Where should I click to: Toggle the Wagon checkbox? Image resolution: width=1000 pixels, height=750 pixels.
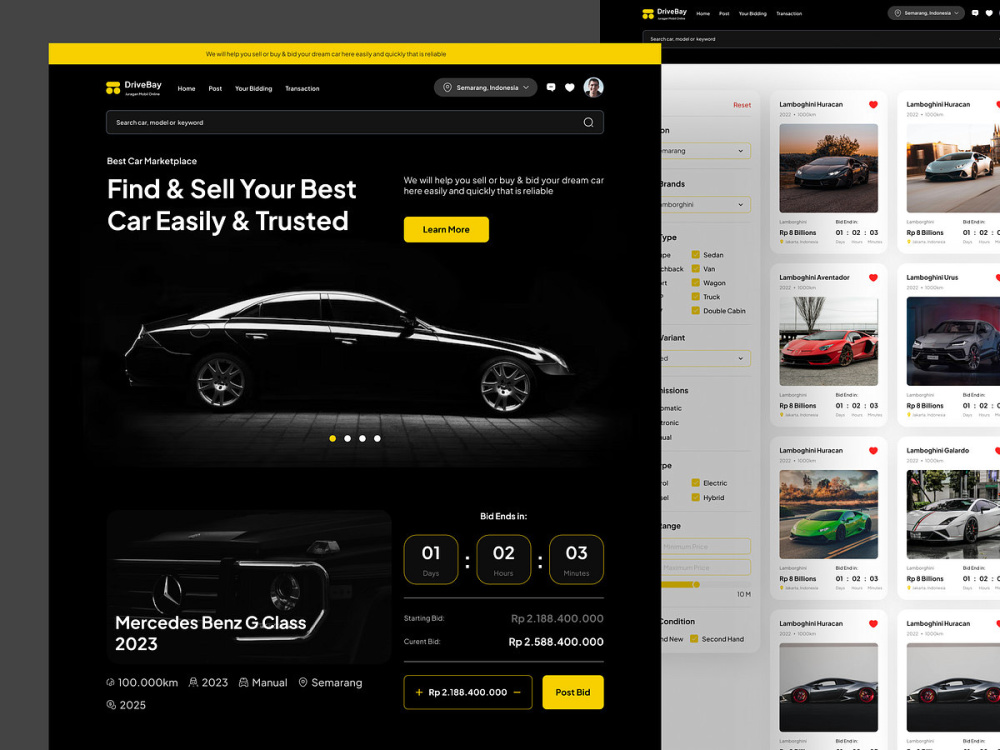696,283
